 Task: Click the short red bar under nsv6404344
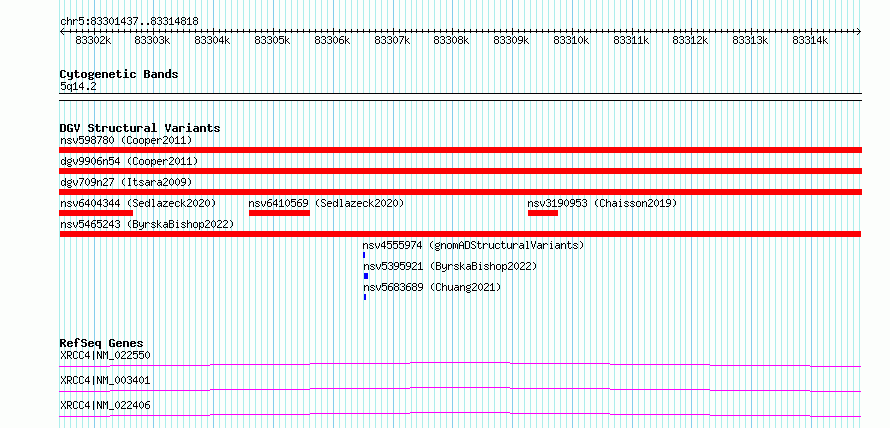[96, 213]
